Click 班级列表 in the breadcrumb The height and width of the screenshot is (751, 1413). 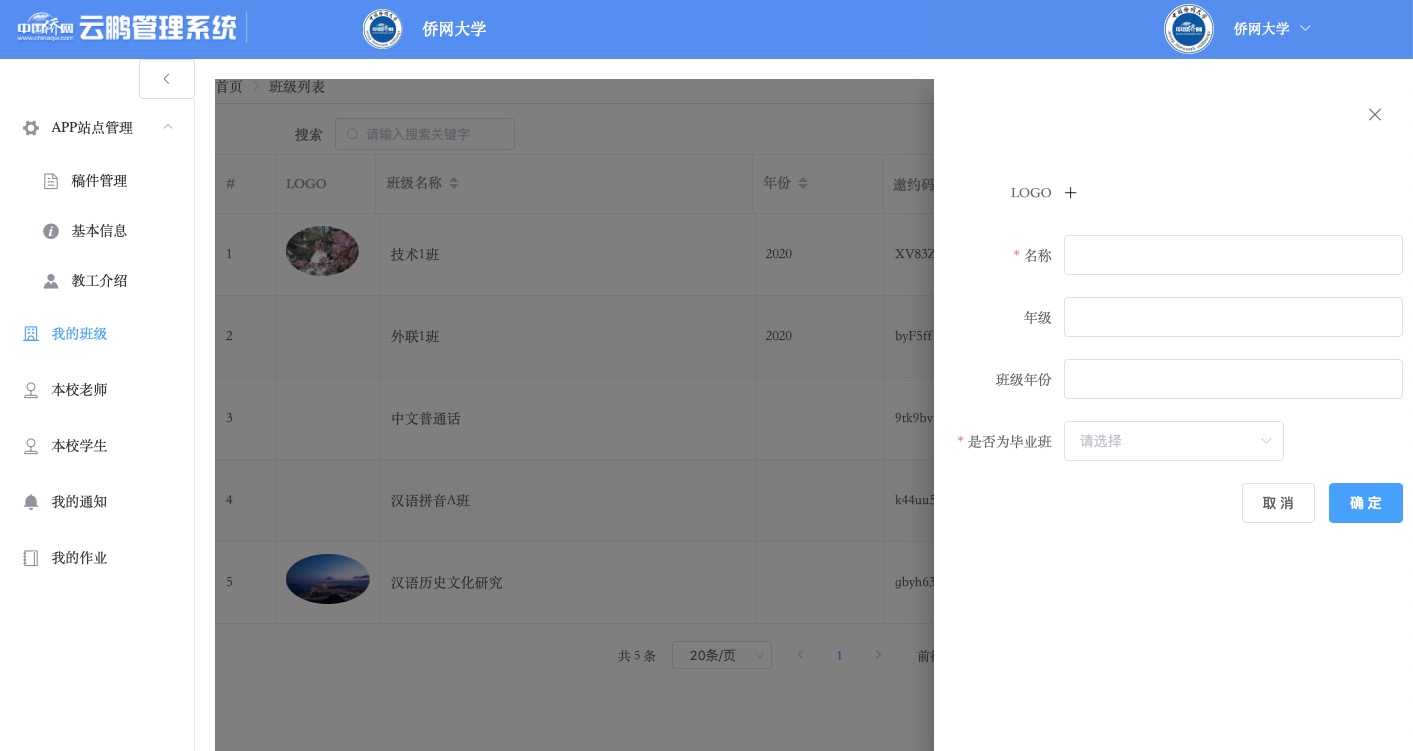(x=297, y=87)
